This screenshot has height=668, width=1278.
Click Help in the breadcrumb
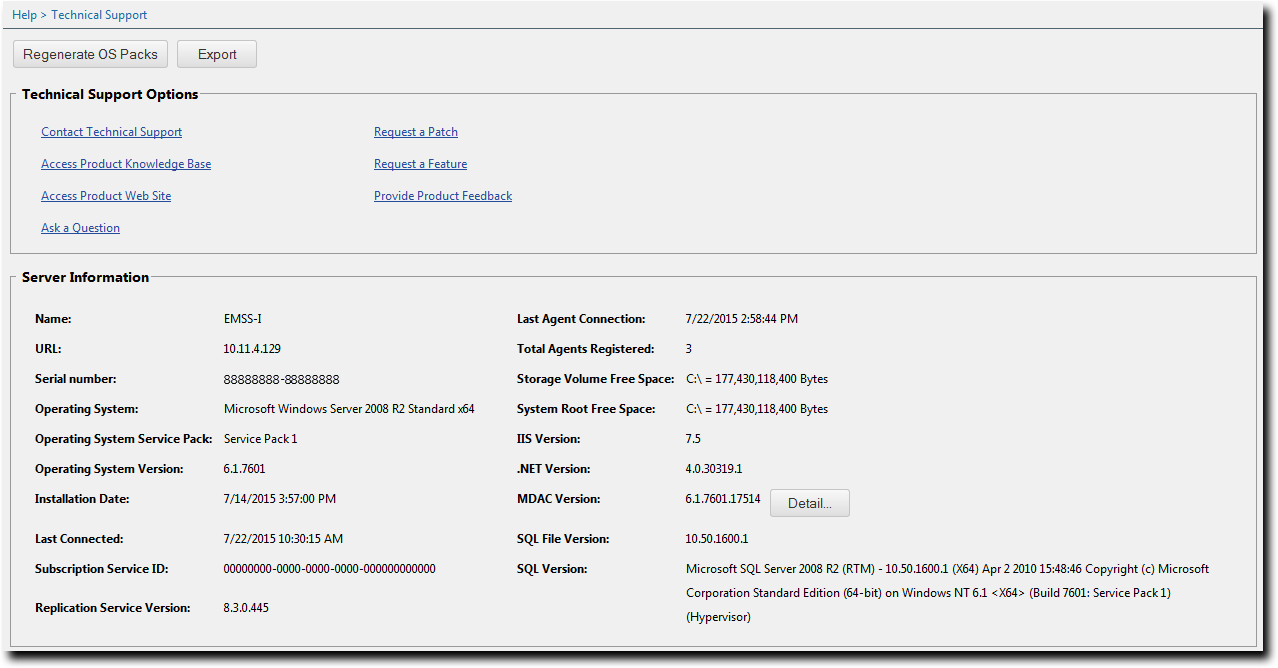click(24, 15)
